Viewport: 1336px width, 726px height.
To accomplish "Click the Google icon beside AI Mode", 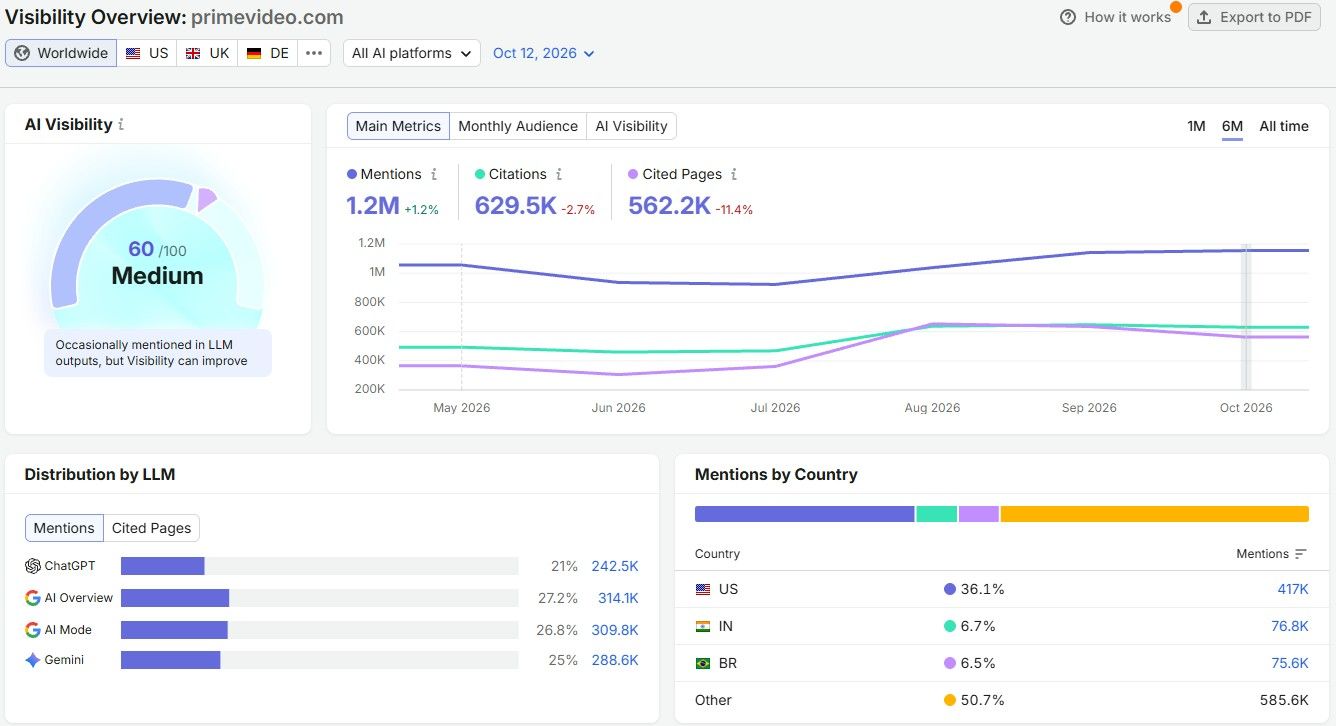I will coord(33,630).
